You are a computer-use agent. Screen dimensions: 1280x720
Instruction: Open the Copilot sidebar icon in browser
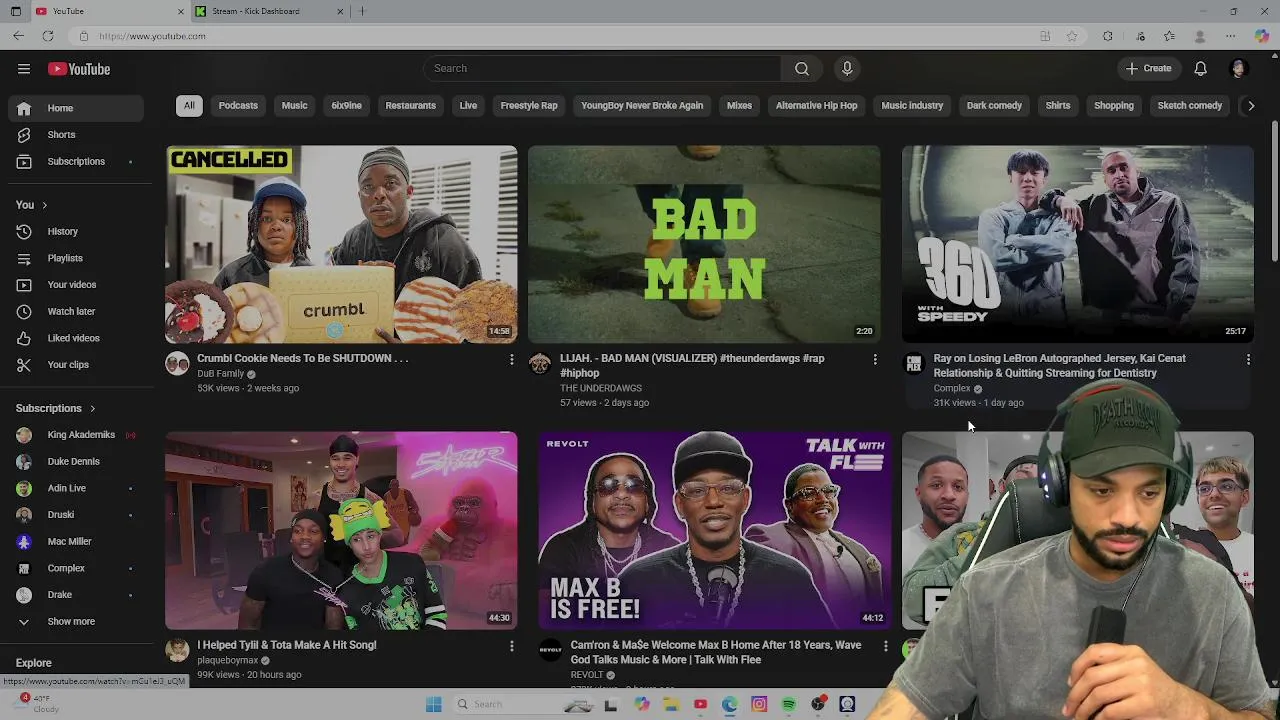pos(1262,36)
